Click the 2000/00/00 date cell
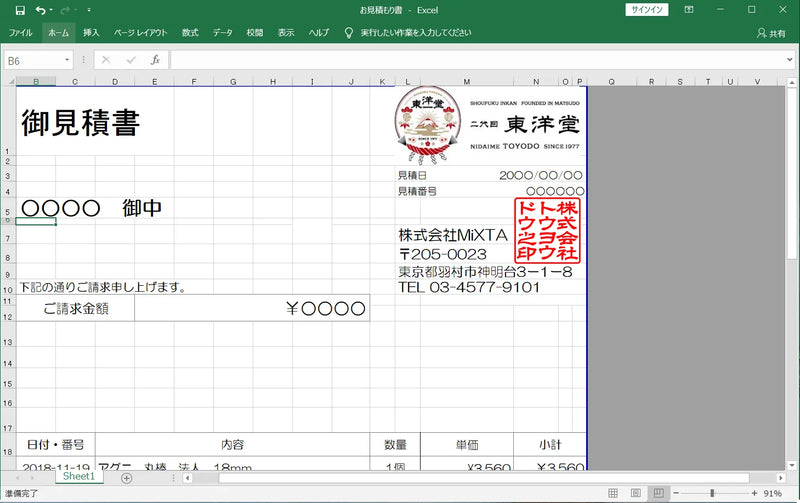800x503 pixels. tap(541, 175)
